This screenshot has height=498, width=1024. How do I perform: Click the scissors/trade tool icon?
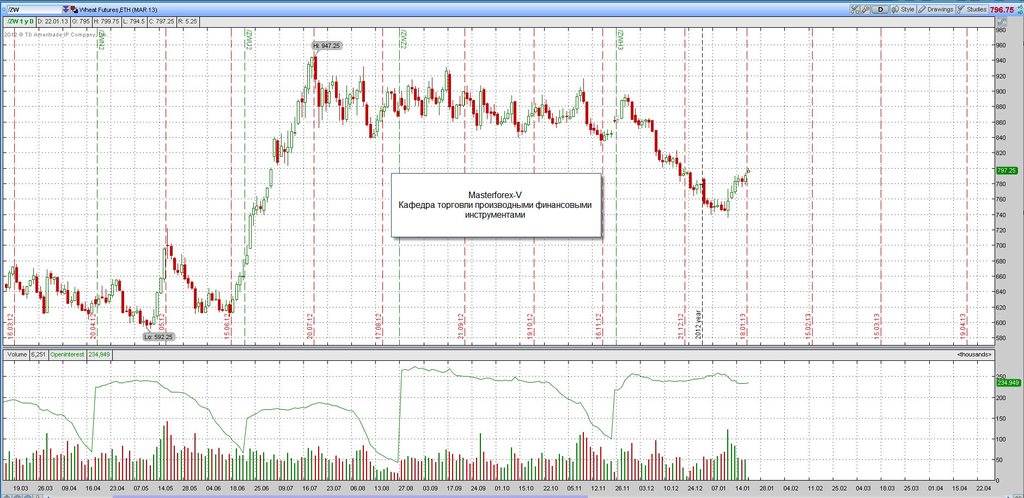(x=855, y=10)
